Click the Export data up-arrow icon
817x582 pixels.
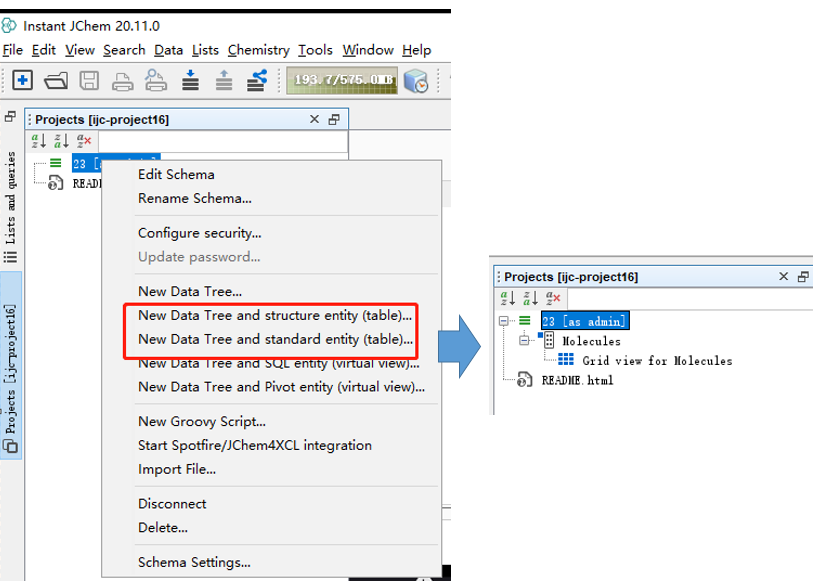click(224, 80)
